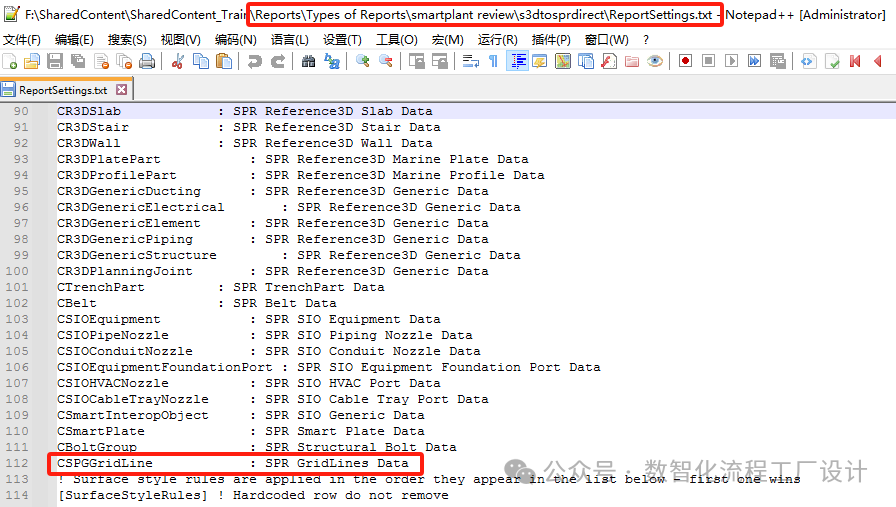Click the Zoom Out magnifier icon
This screenshot has height=507, width=896.
point(386,61)
